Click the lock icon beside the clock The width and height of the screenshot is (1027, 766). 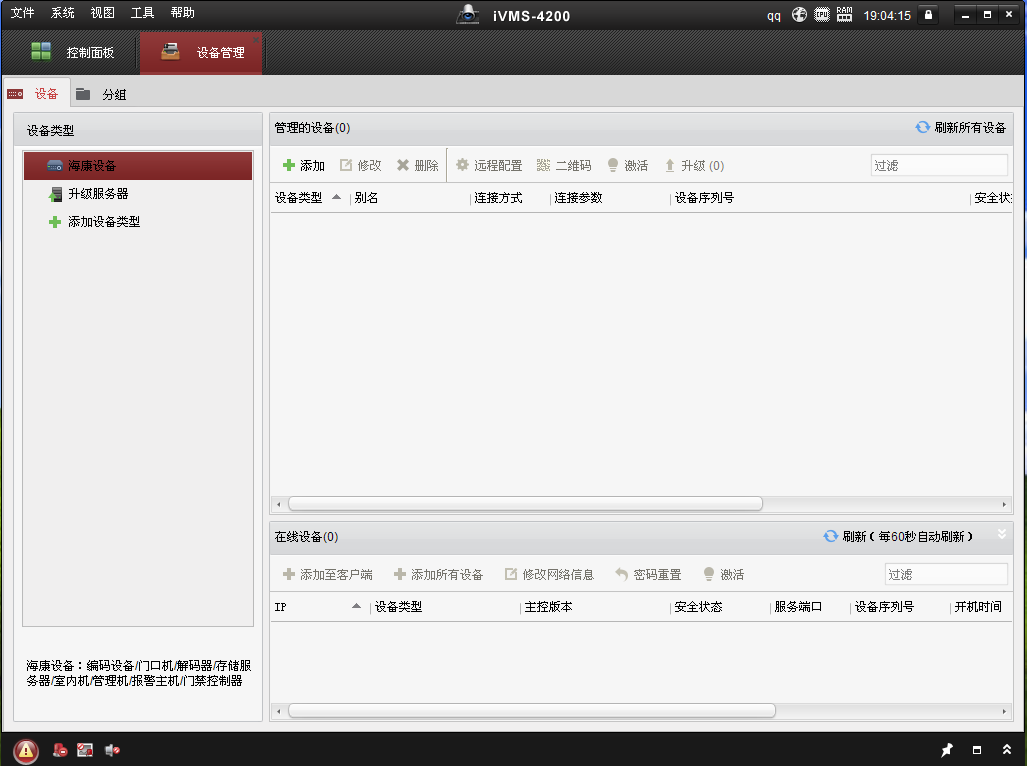928,15
